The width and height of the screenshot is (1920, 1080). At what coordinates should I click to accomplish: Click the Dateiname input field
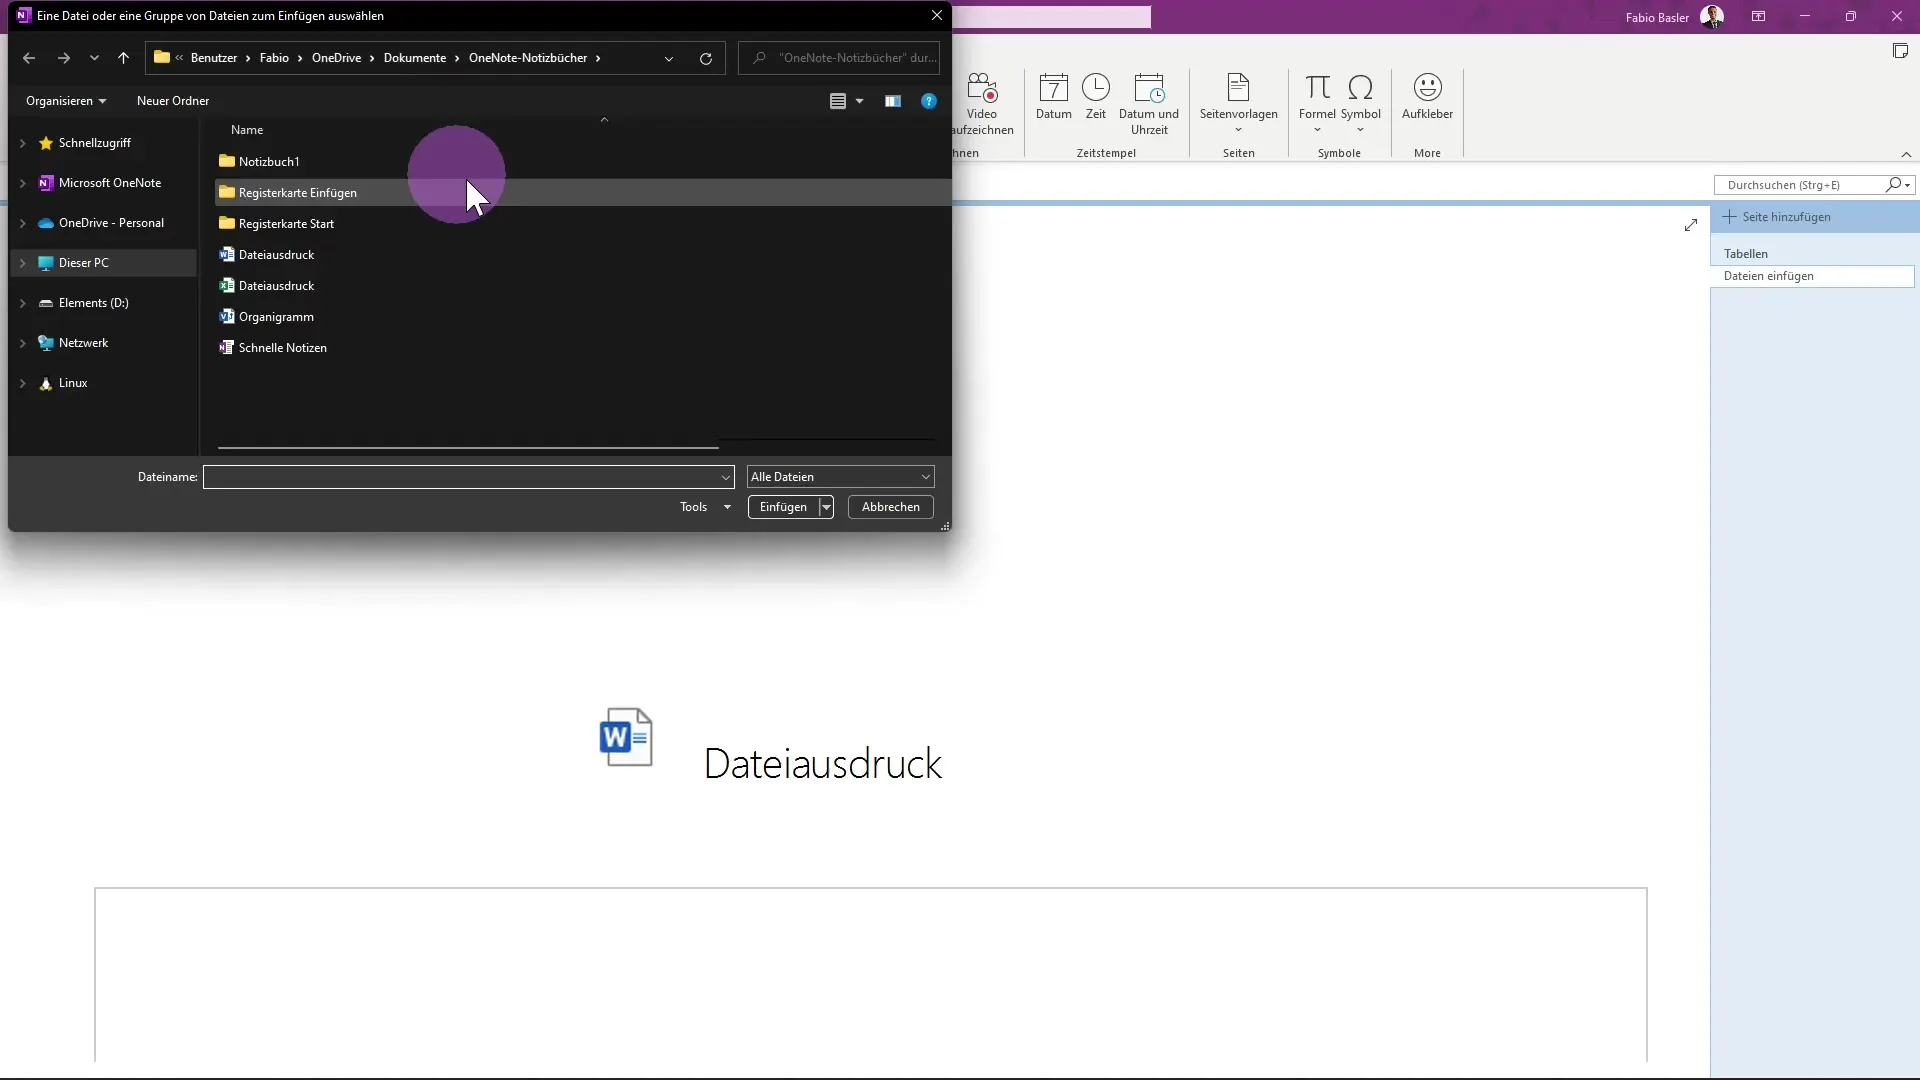(460, 477)
